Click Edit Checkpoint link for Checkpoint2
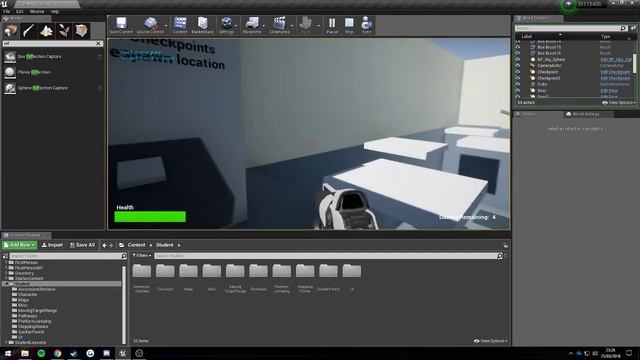 (x=615, y=78)
